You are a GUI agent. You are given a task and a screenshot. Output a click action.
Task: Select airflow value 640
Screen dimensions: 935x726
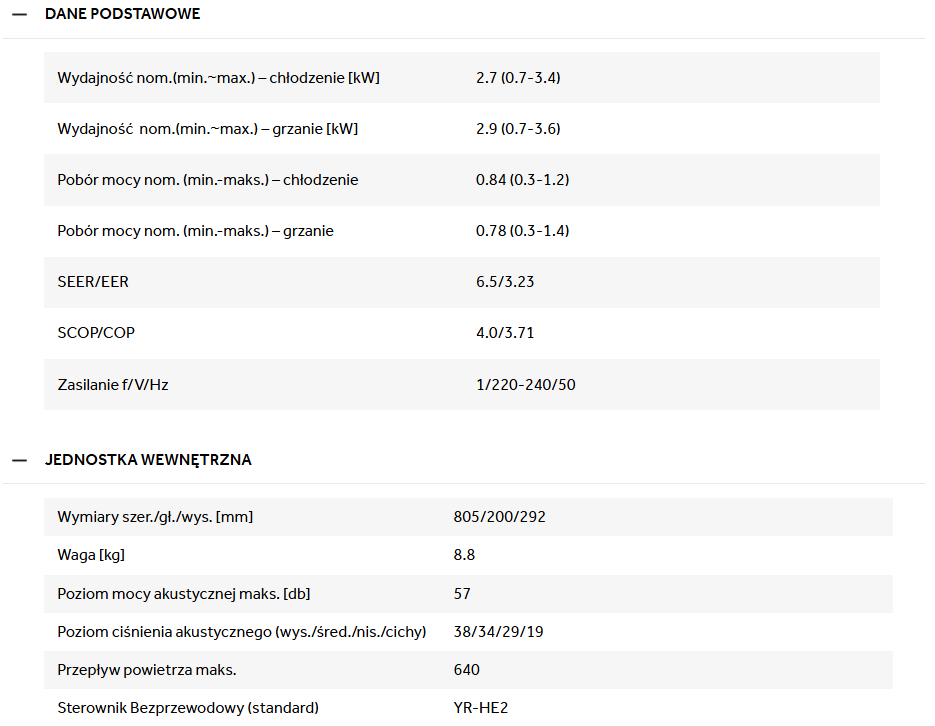(466, 670)
